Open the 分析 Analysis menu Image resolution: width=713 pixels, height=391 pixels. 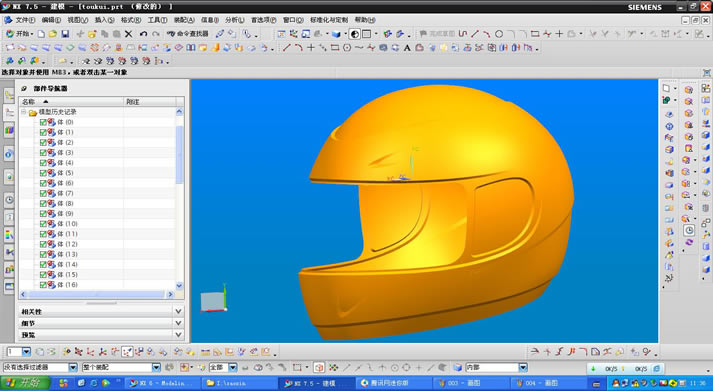235,20
